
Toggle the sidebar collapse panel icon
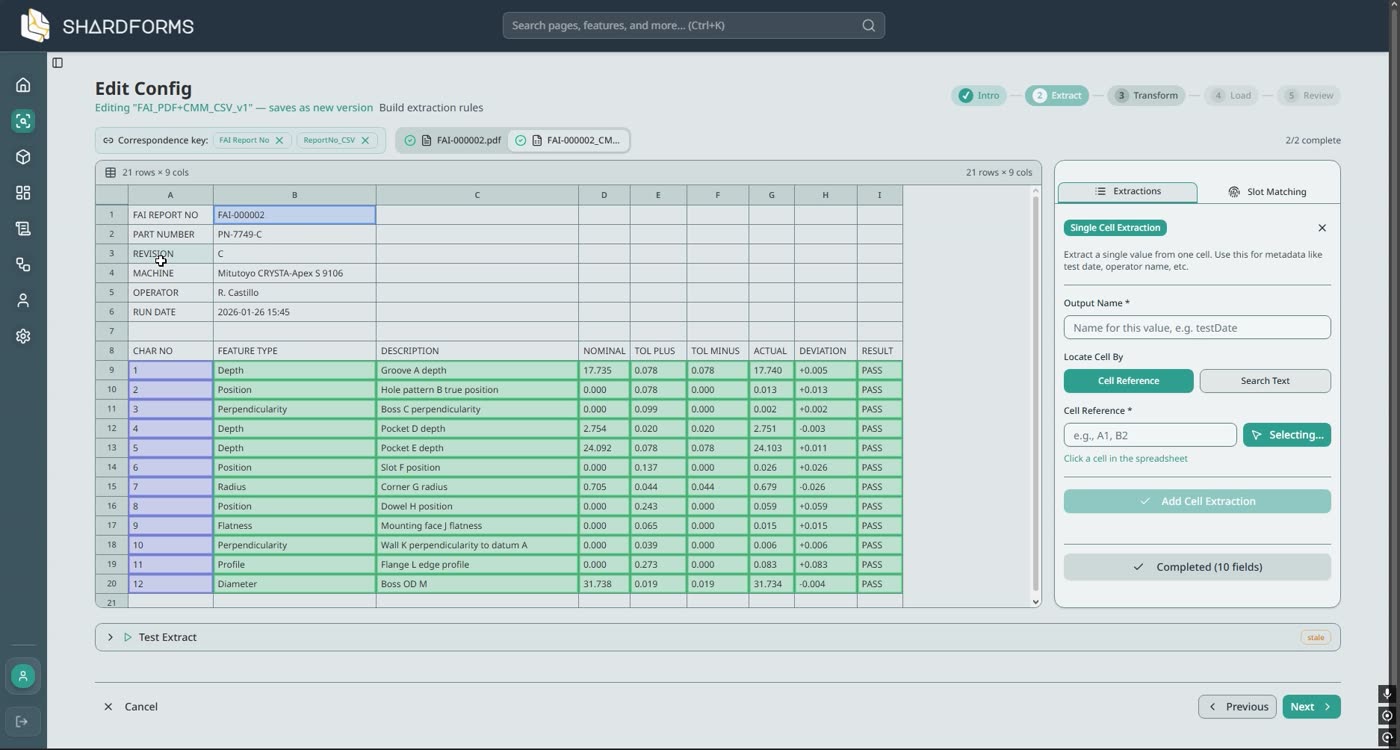[58, 63]
